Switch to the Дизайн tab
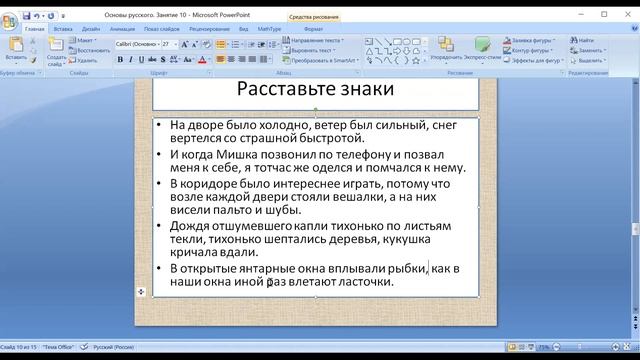Screen dimensions: 640x360 tap(91, 29)
